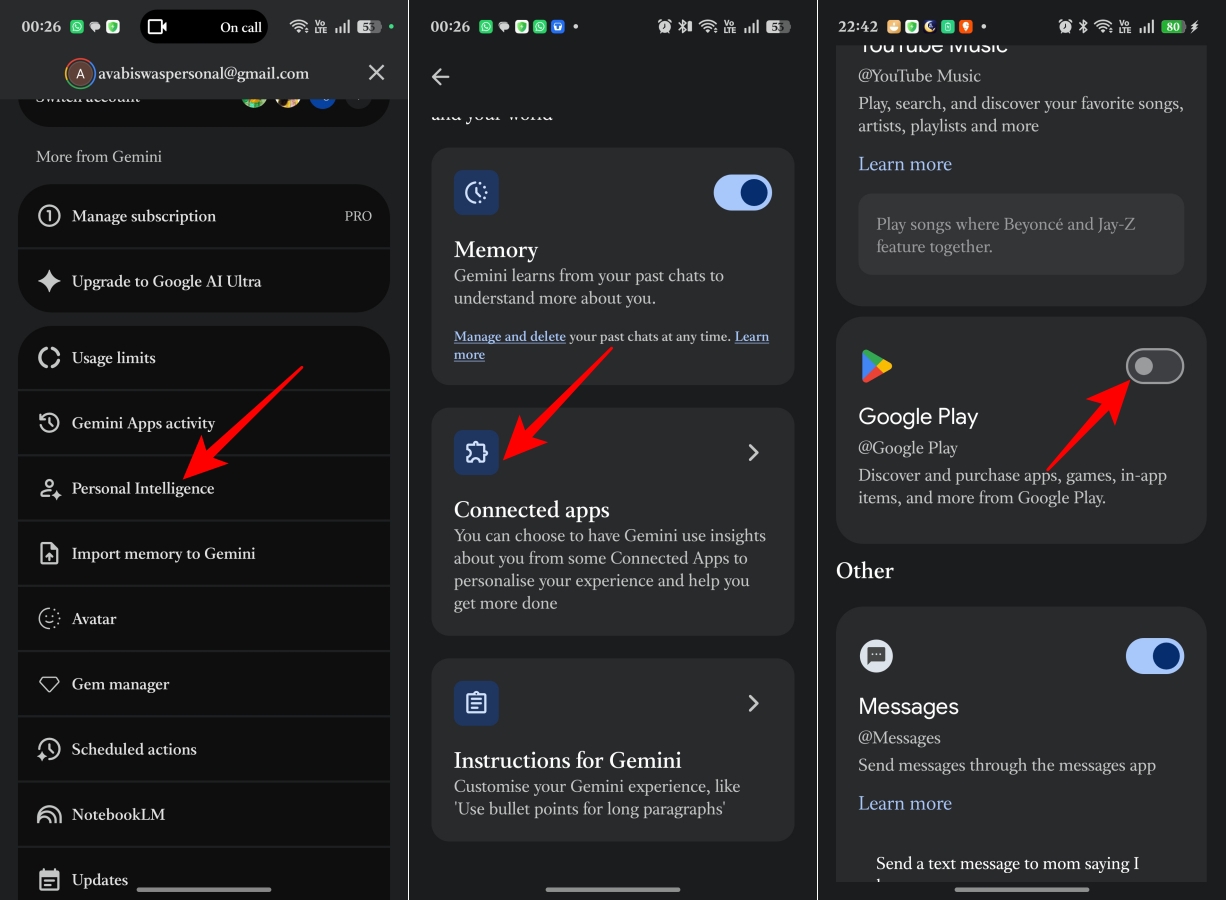This screenshot has width=1226, height=900.
Task: Open NotebookLM
Action: 204,814
